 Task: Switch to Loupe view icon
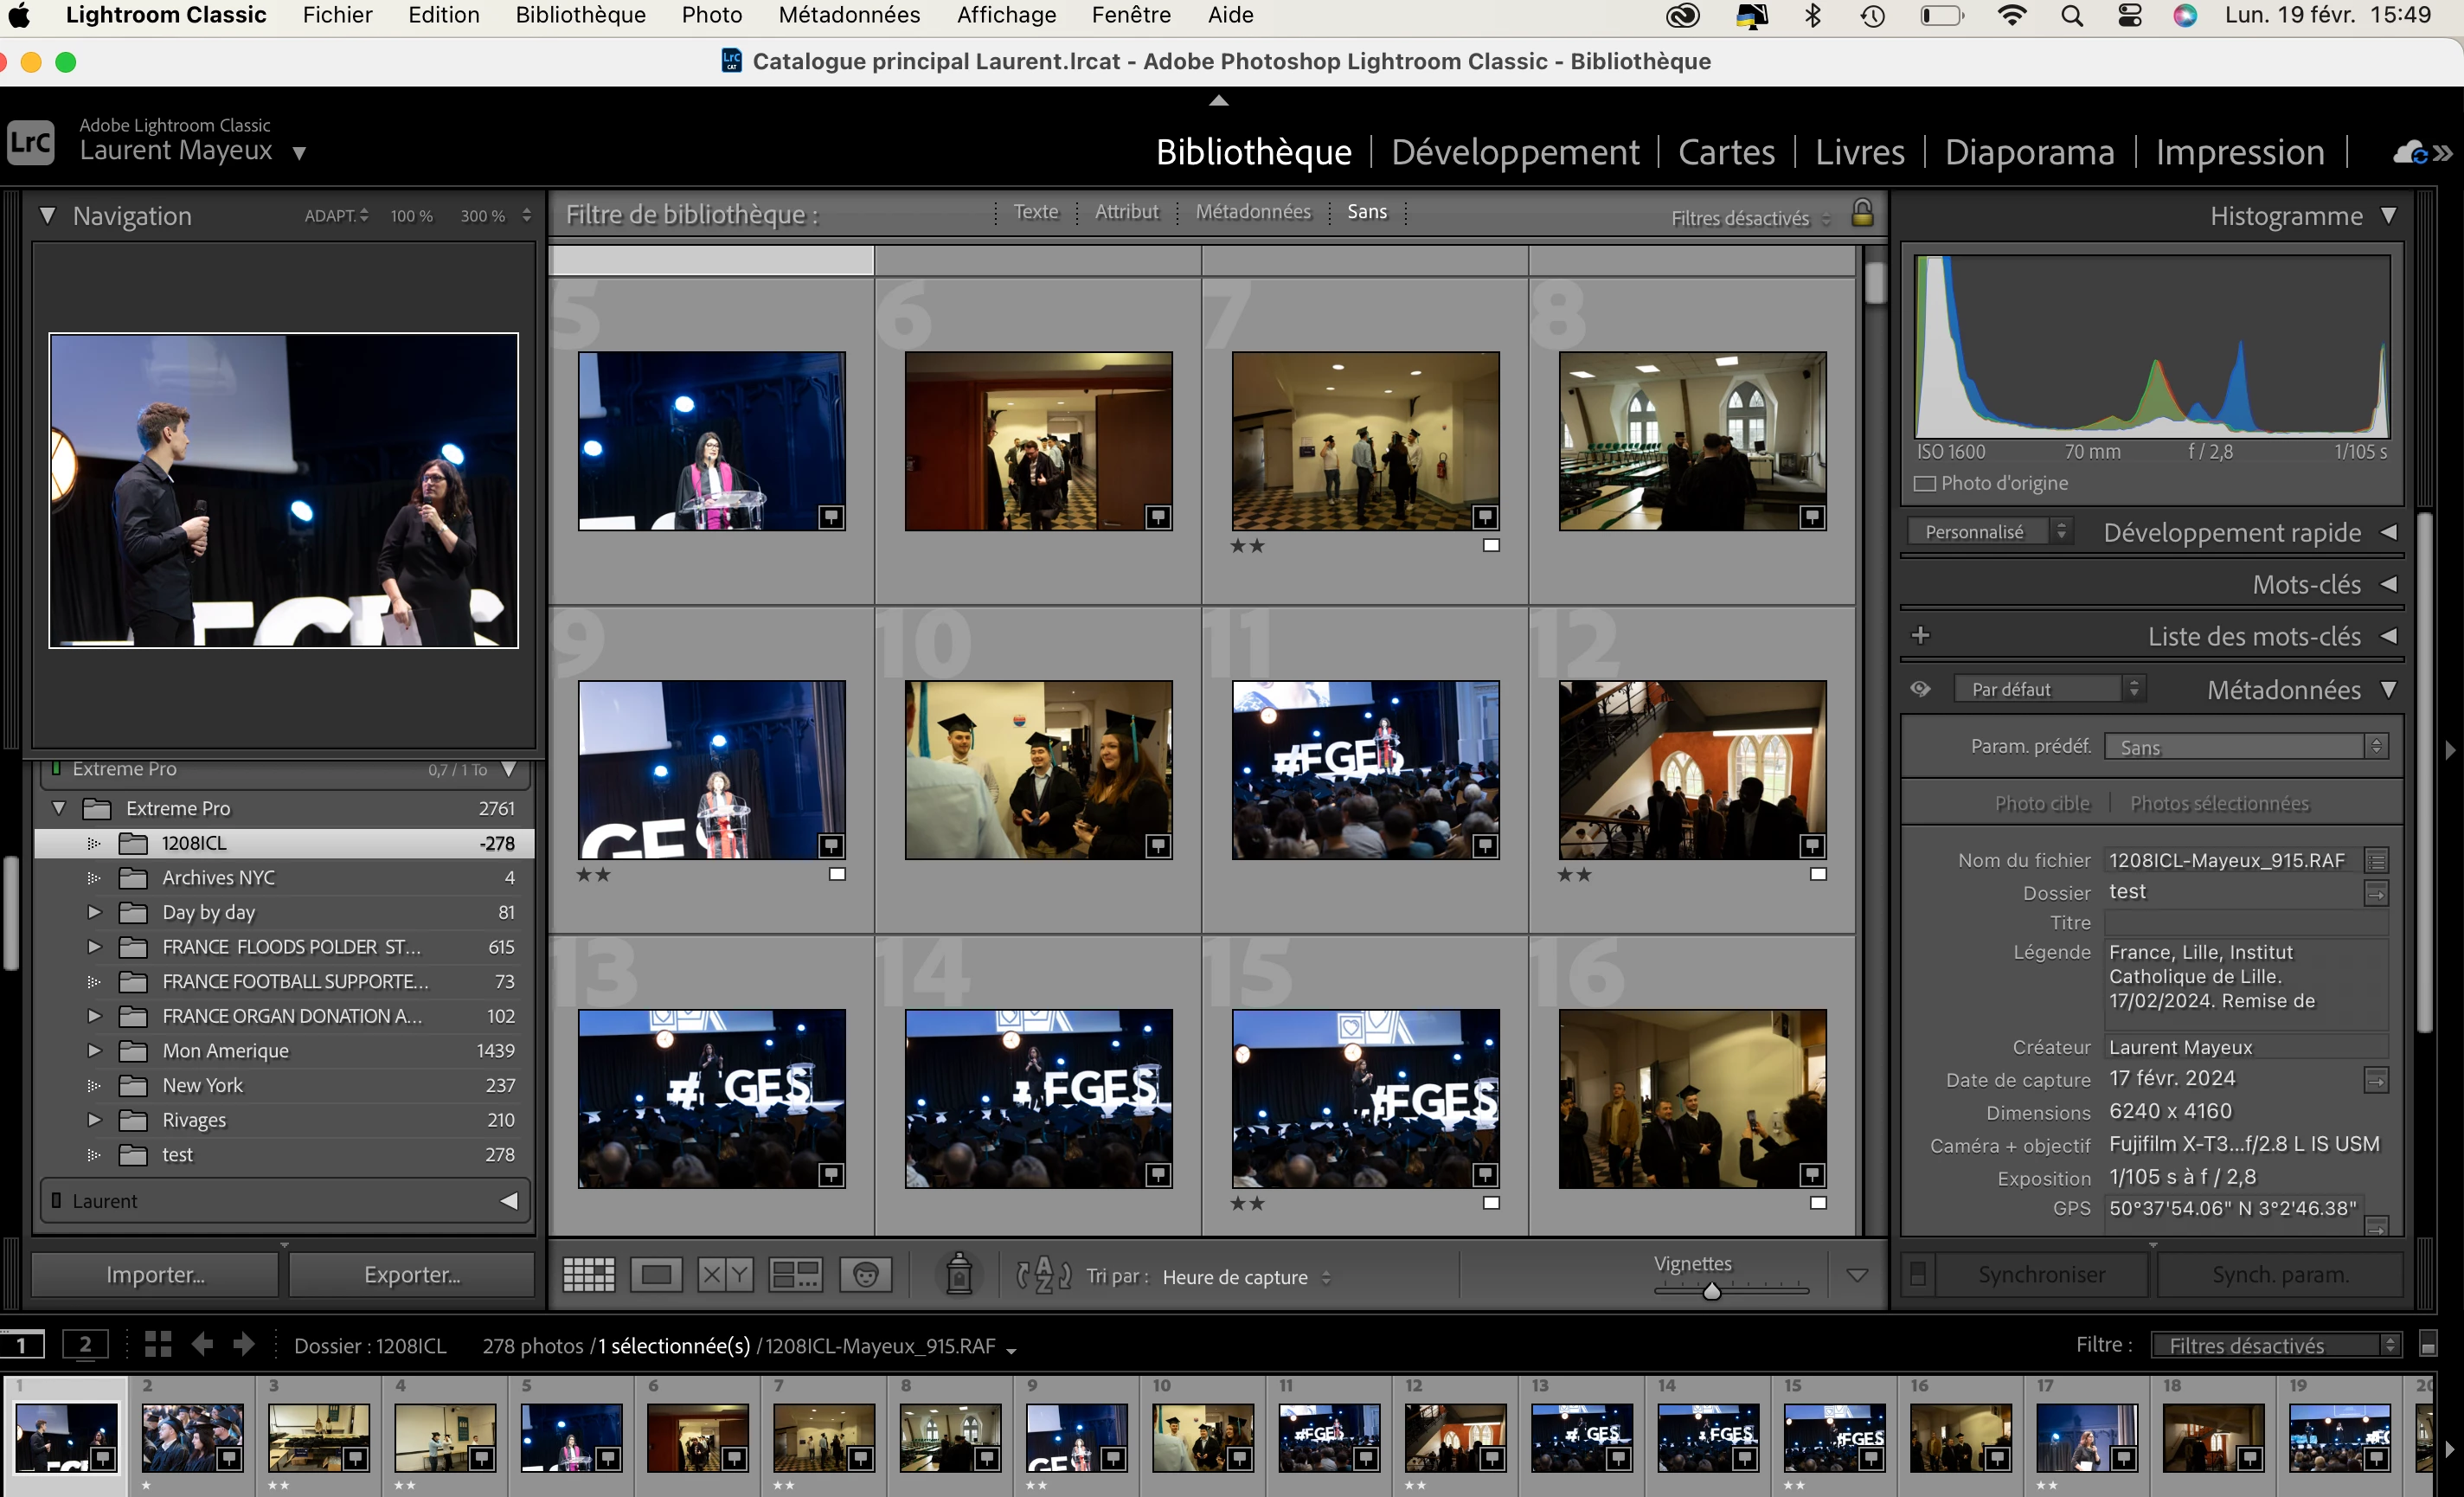tap(656, 1275)
